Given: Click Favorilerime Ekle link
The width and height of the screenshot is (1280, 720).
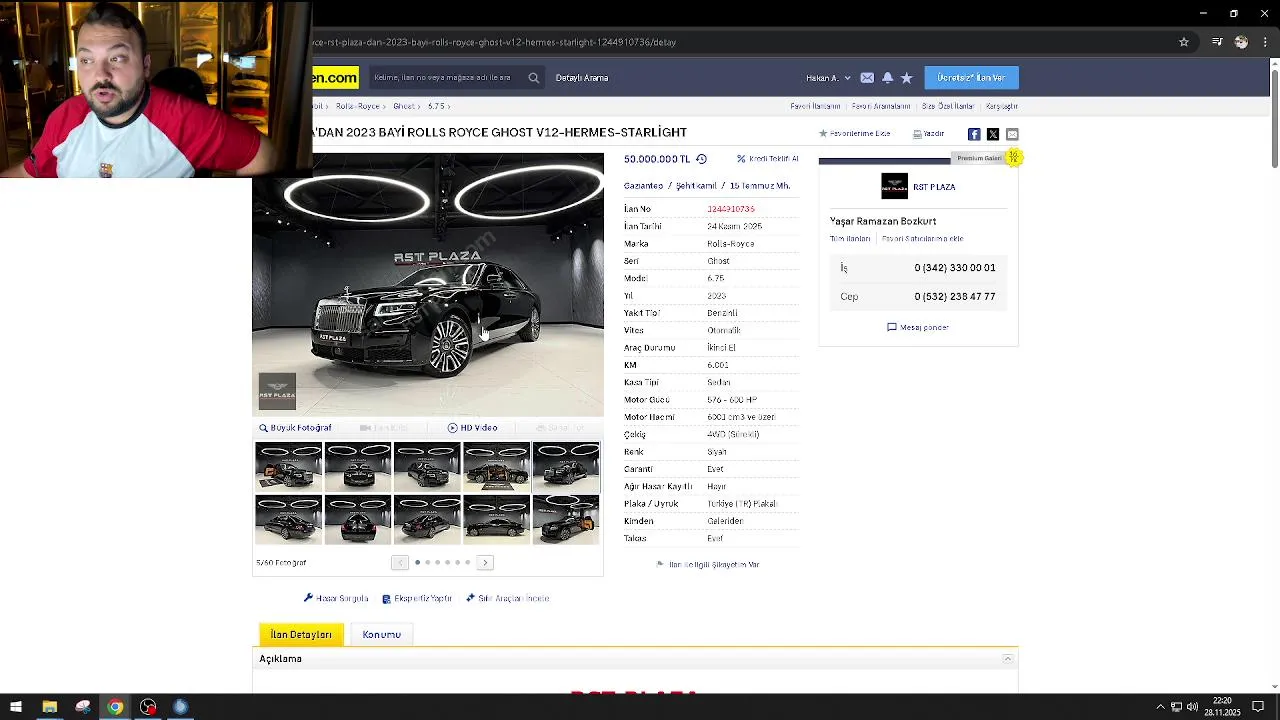Looking at the screenshot, I should [854, 134].
